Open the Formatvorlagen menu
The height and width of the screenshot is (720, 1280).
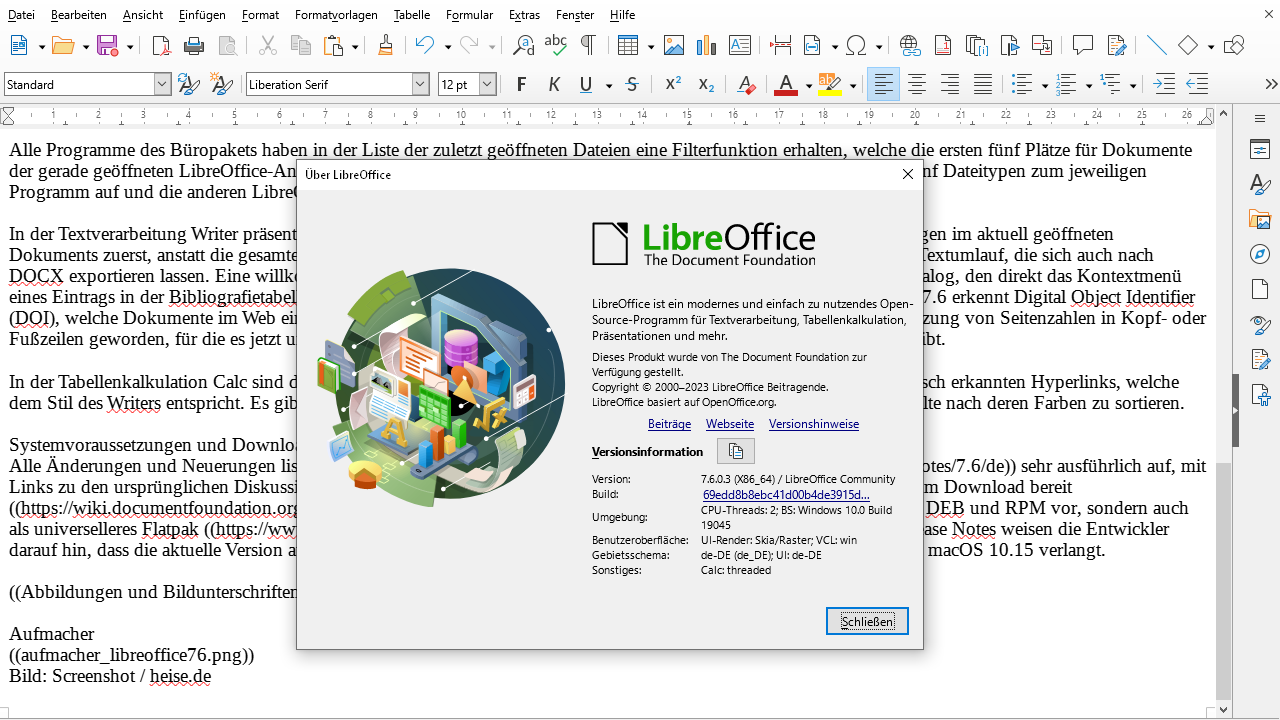336,15
